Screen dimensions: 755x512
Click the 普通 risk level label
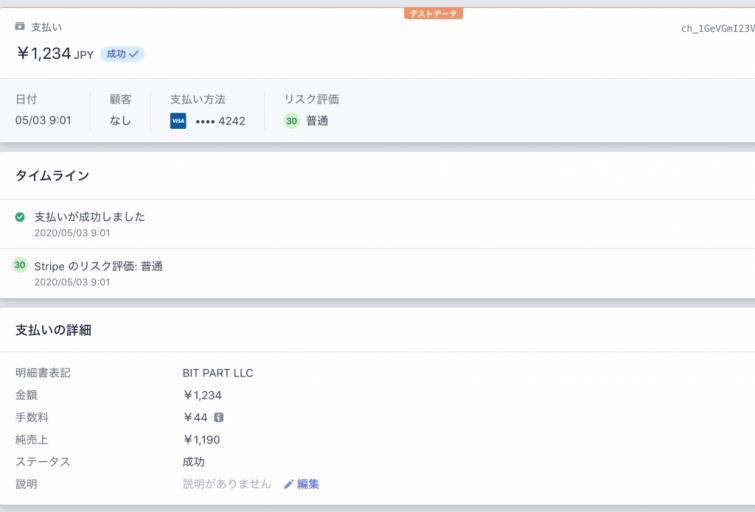coord(318,121)
